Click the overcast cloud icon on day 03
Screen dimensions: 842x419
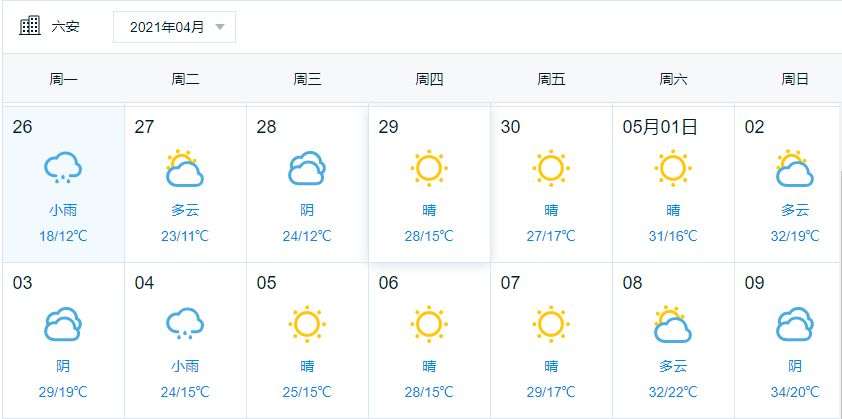[x=63, y=324]
